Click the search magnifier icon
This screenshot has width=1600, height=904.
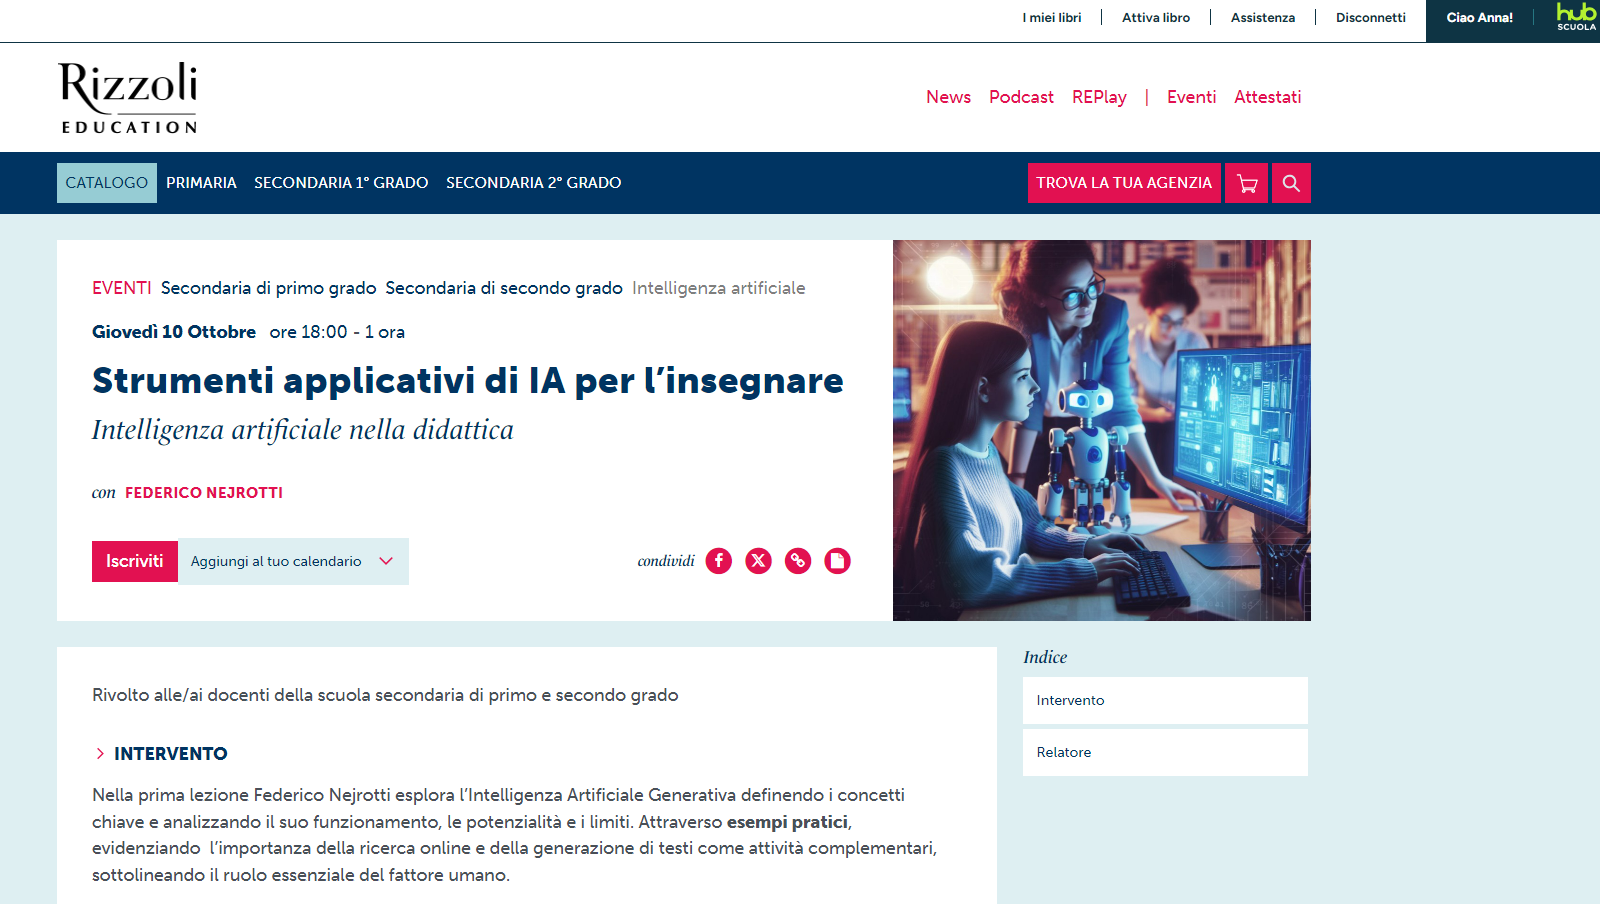click(1291, 183)
